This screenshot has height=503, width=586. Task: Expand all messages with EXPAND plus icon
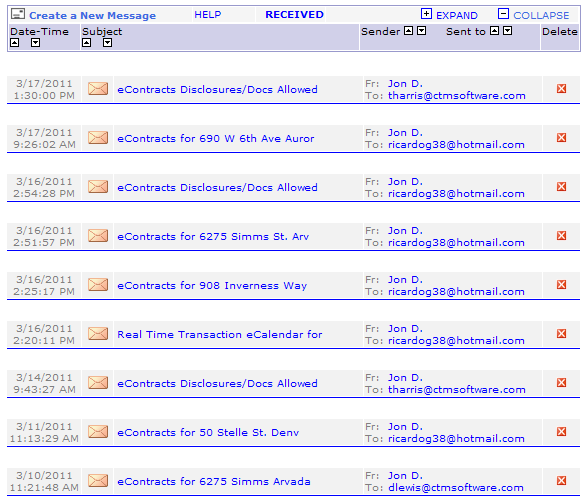(x=426, y=14)
